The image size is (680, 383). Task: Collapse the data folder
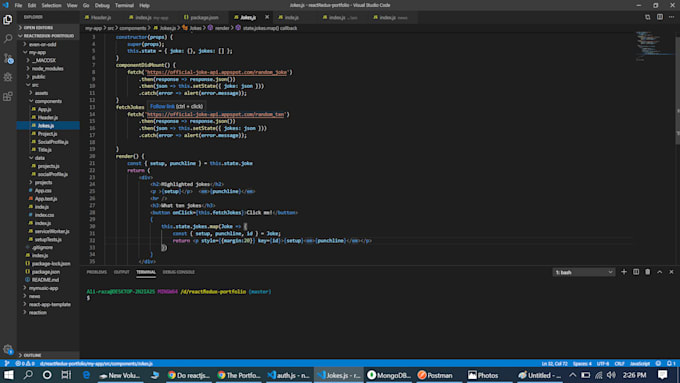39,158
